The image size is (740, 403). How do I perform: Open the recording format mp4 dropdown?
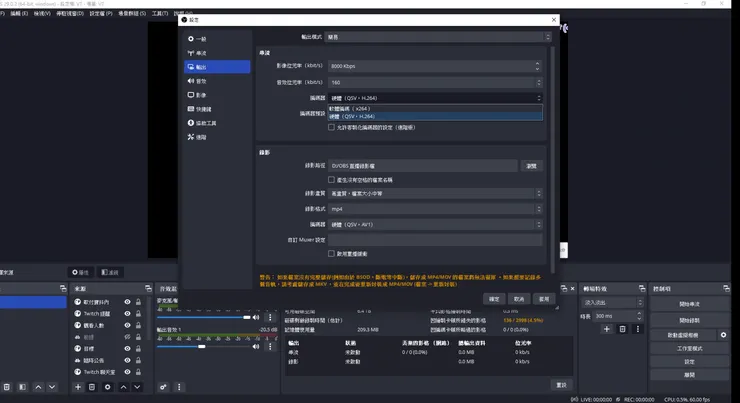point(435,209)
